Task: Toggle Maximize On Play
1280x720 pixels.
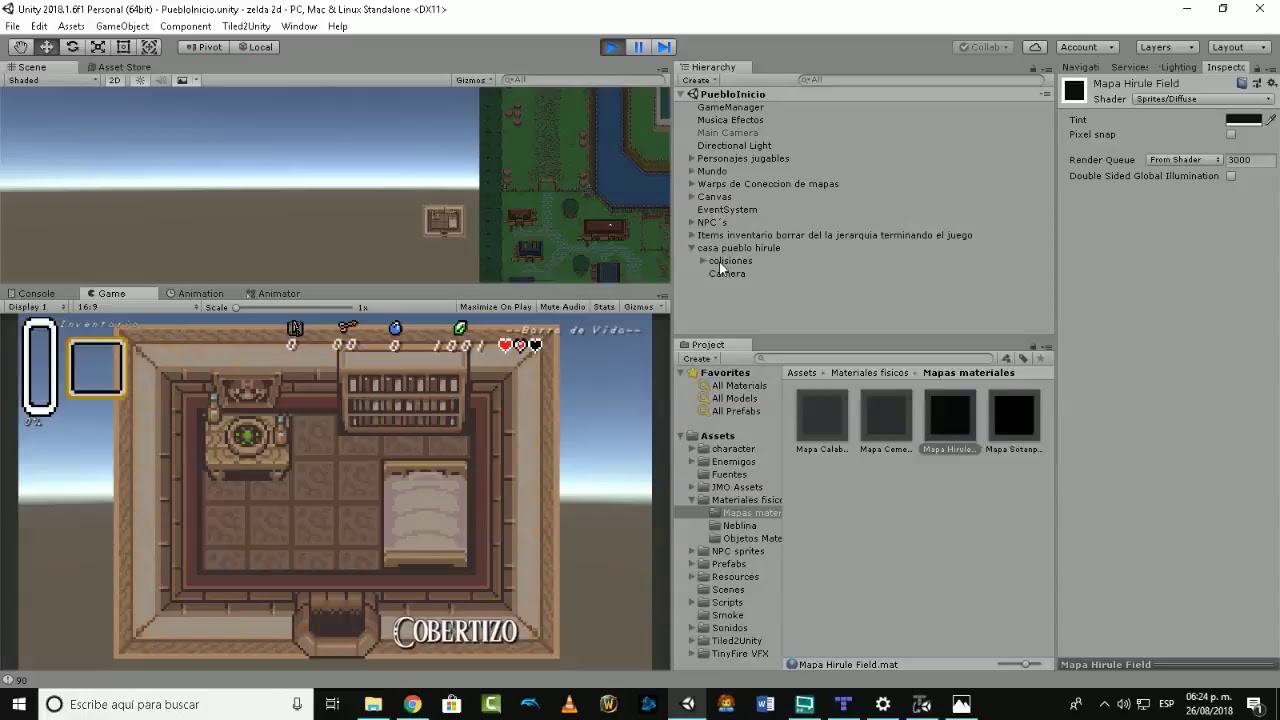Action: coord(495,307)
